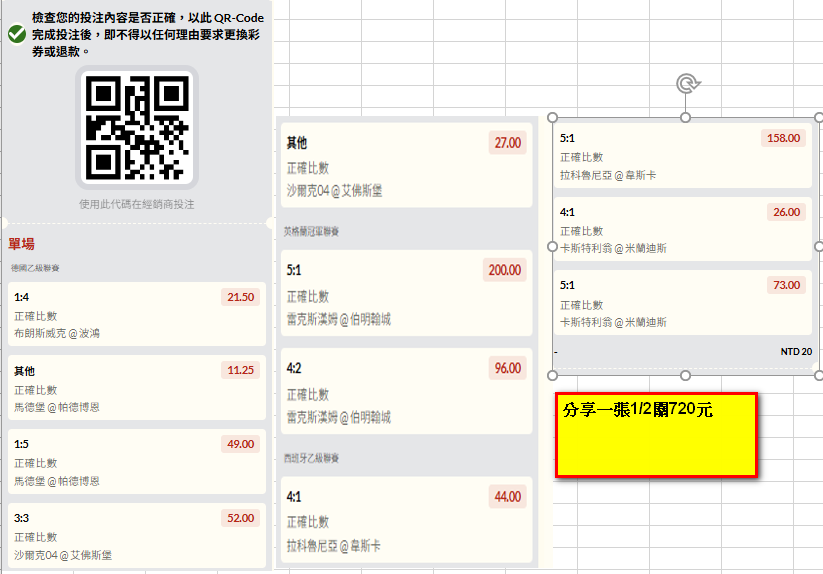
Task: Click the 27.00 odds badge
Action: click(x=507, y=143)
